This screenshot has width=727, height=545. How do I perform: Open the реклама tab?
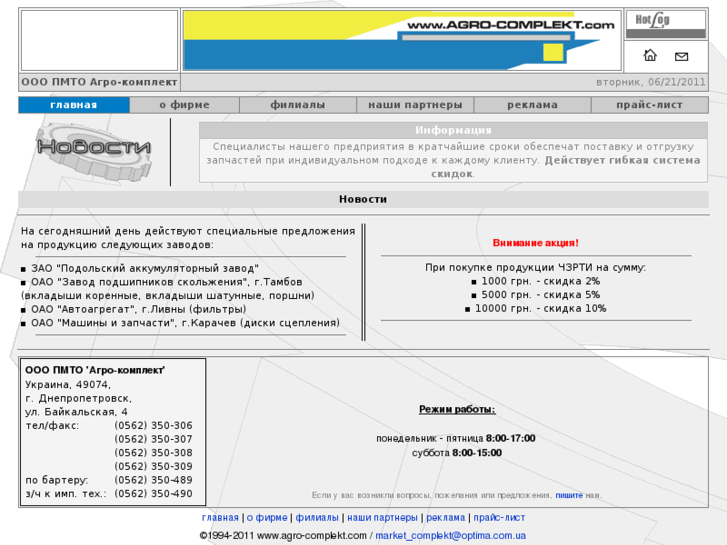tap(532, 105)
